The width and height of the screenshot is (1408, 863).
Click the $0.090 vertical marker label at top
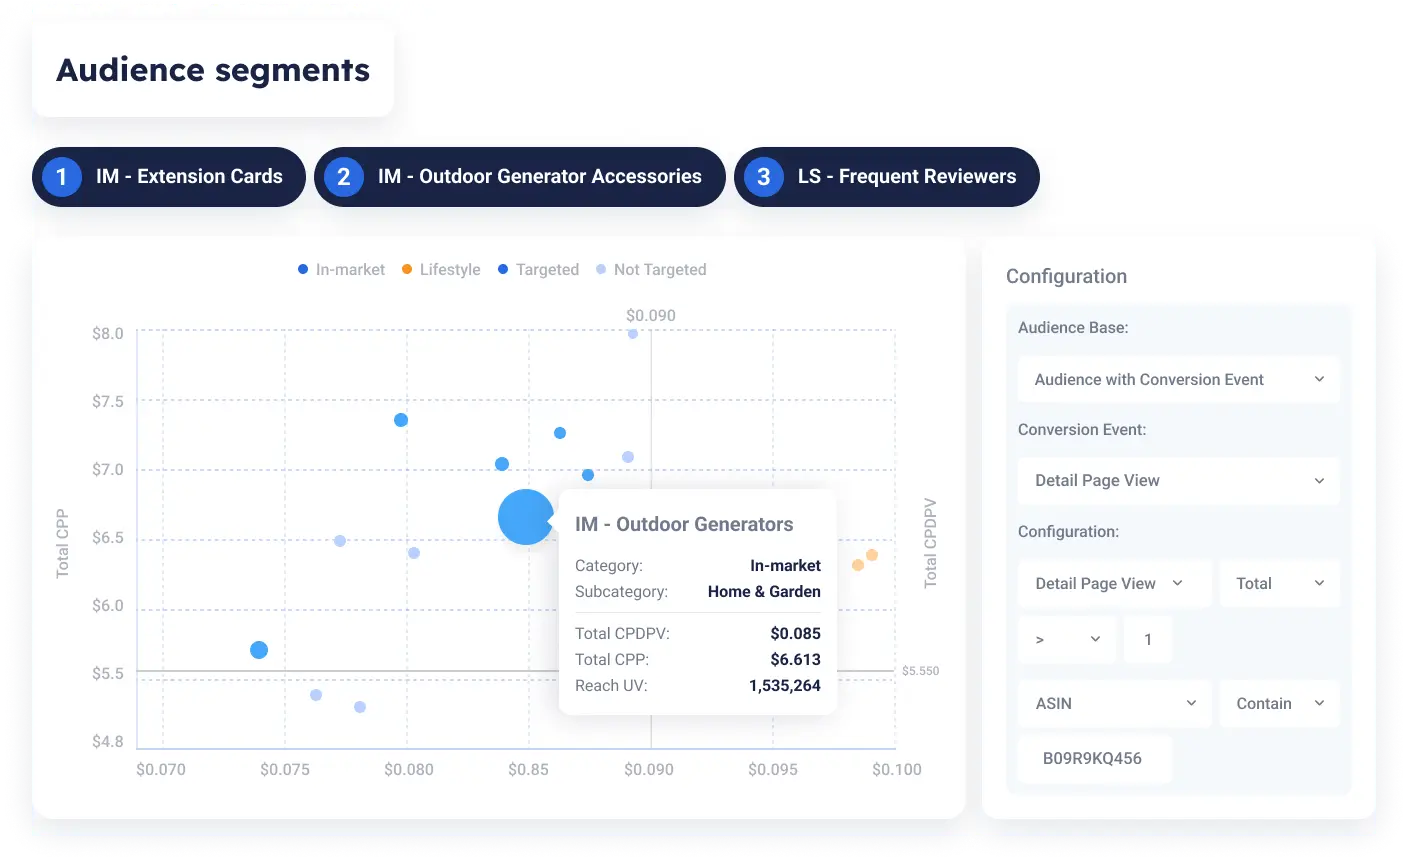coord(651,316)
